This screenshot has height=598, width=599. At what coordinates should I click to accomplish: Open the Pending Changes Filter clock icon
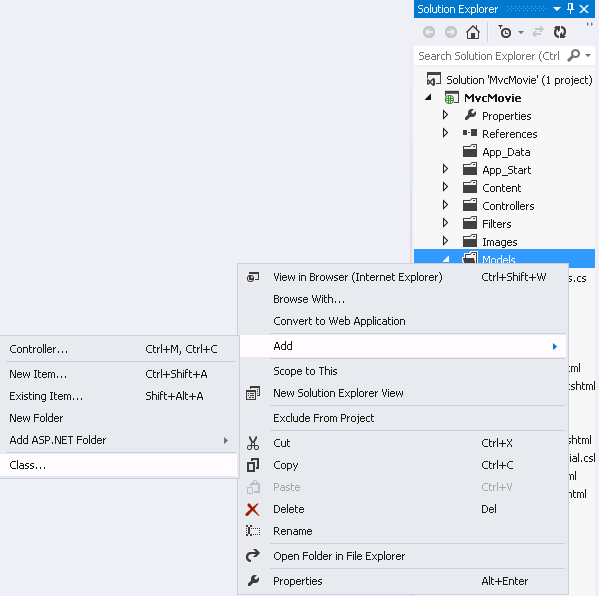[x=505, y=32]
